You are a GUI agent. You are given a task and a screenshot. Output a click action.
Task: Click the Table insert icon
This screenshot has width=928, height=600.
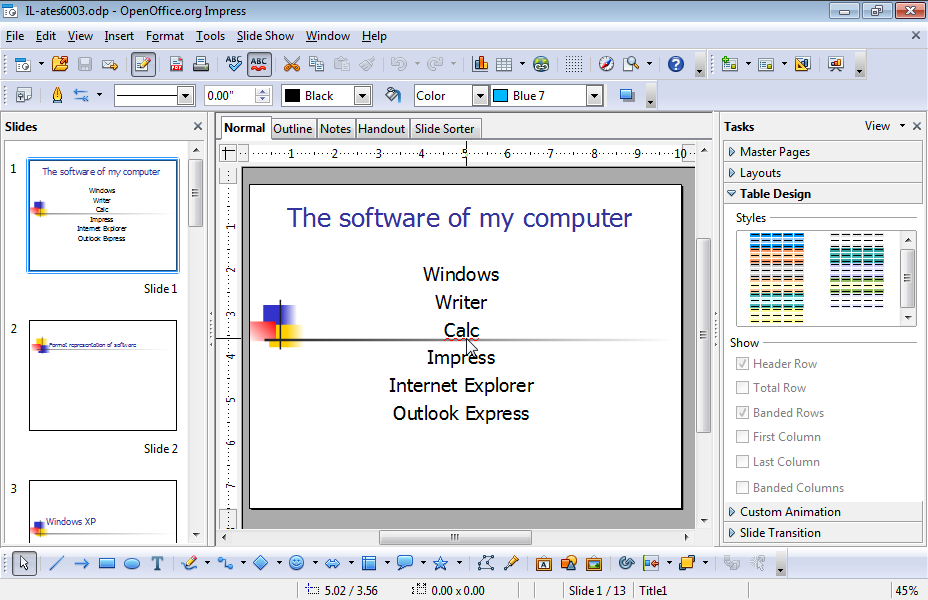click(504, 64)
